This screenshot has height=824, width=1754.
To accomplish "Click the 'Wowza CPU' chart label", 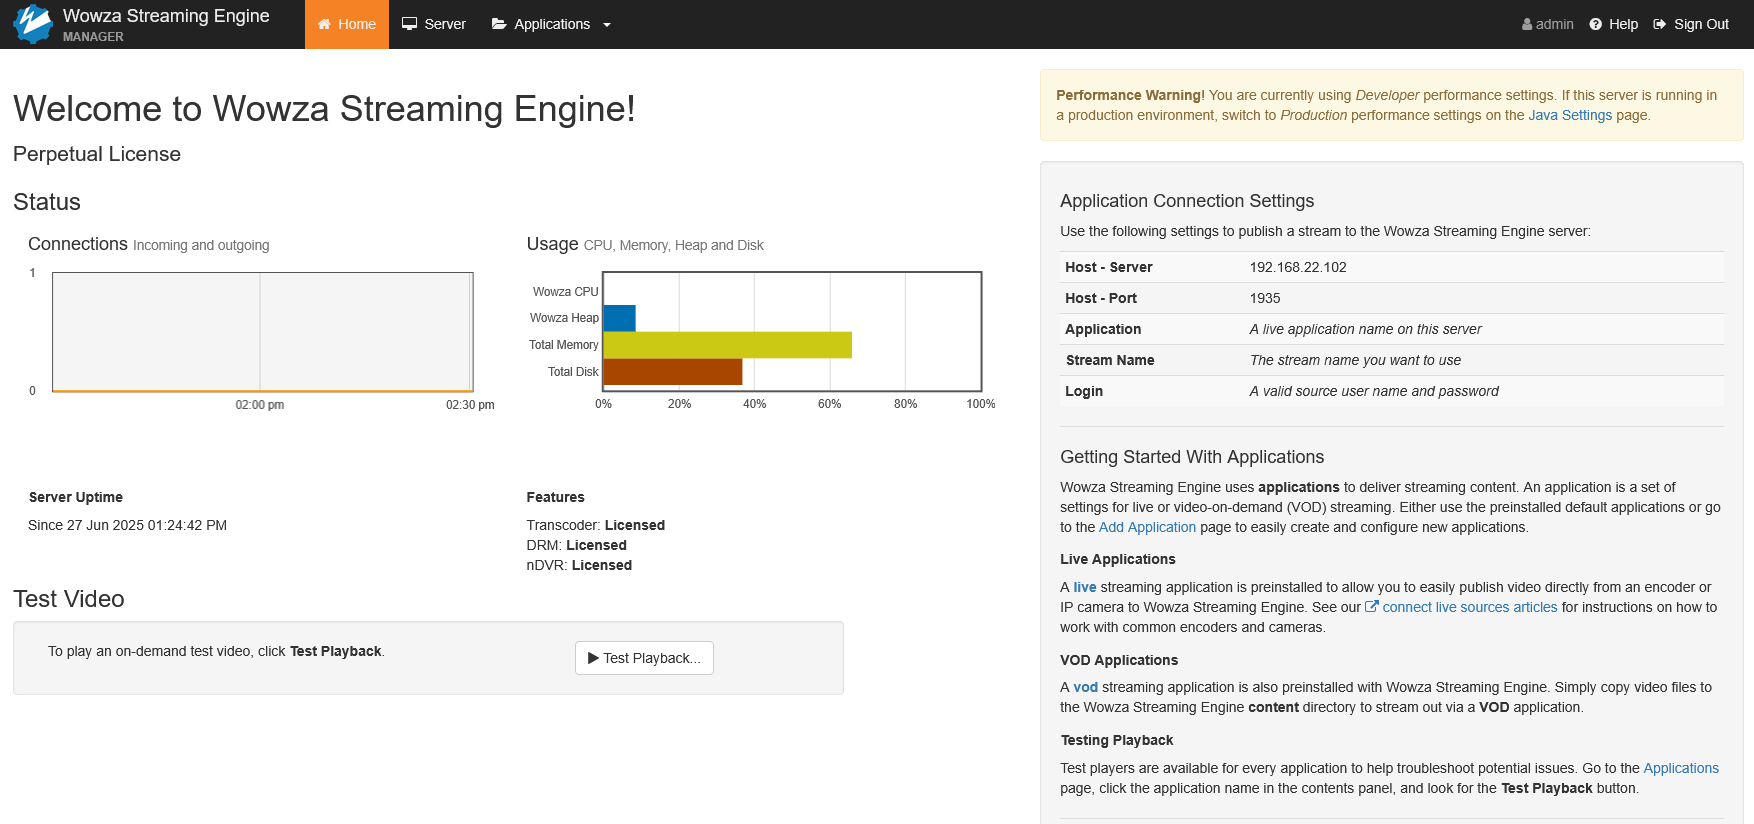I will [x=565, y=292].
